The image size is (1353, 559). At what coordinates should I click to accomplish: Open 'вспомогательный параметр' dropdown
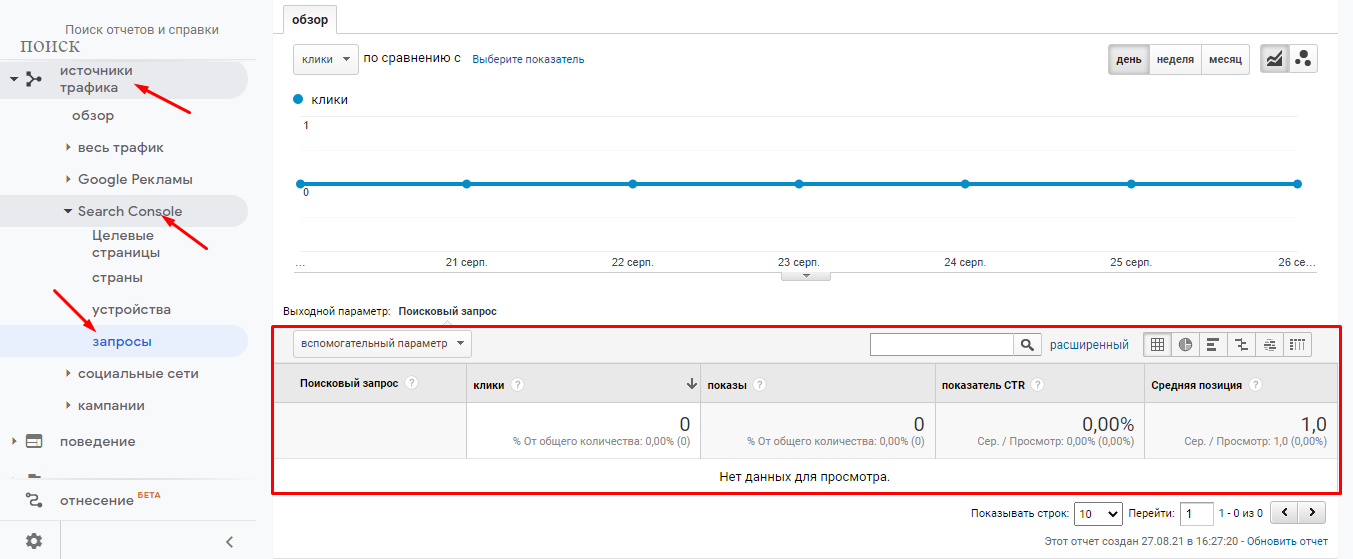[x=382, y=344]
